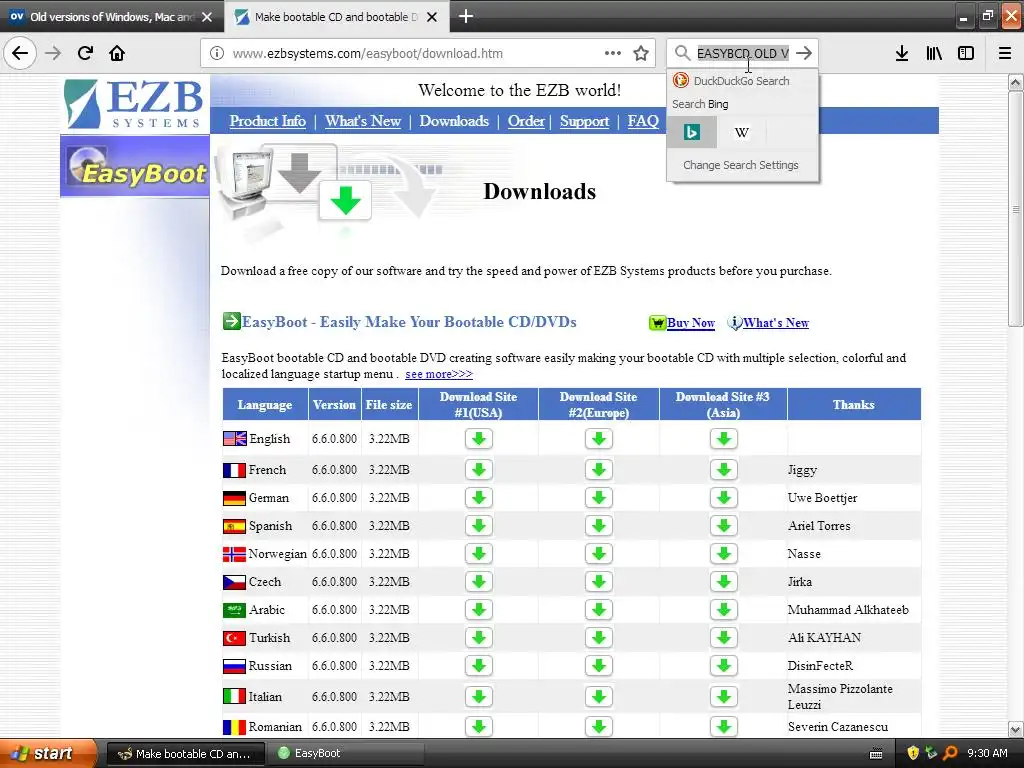Open the browser home page icon

[117, 53]
